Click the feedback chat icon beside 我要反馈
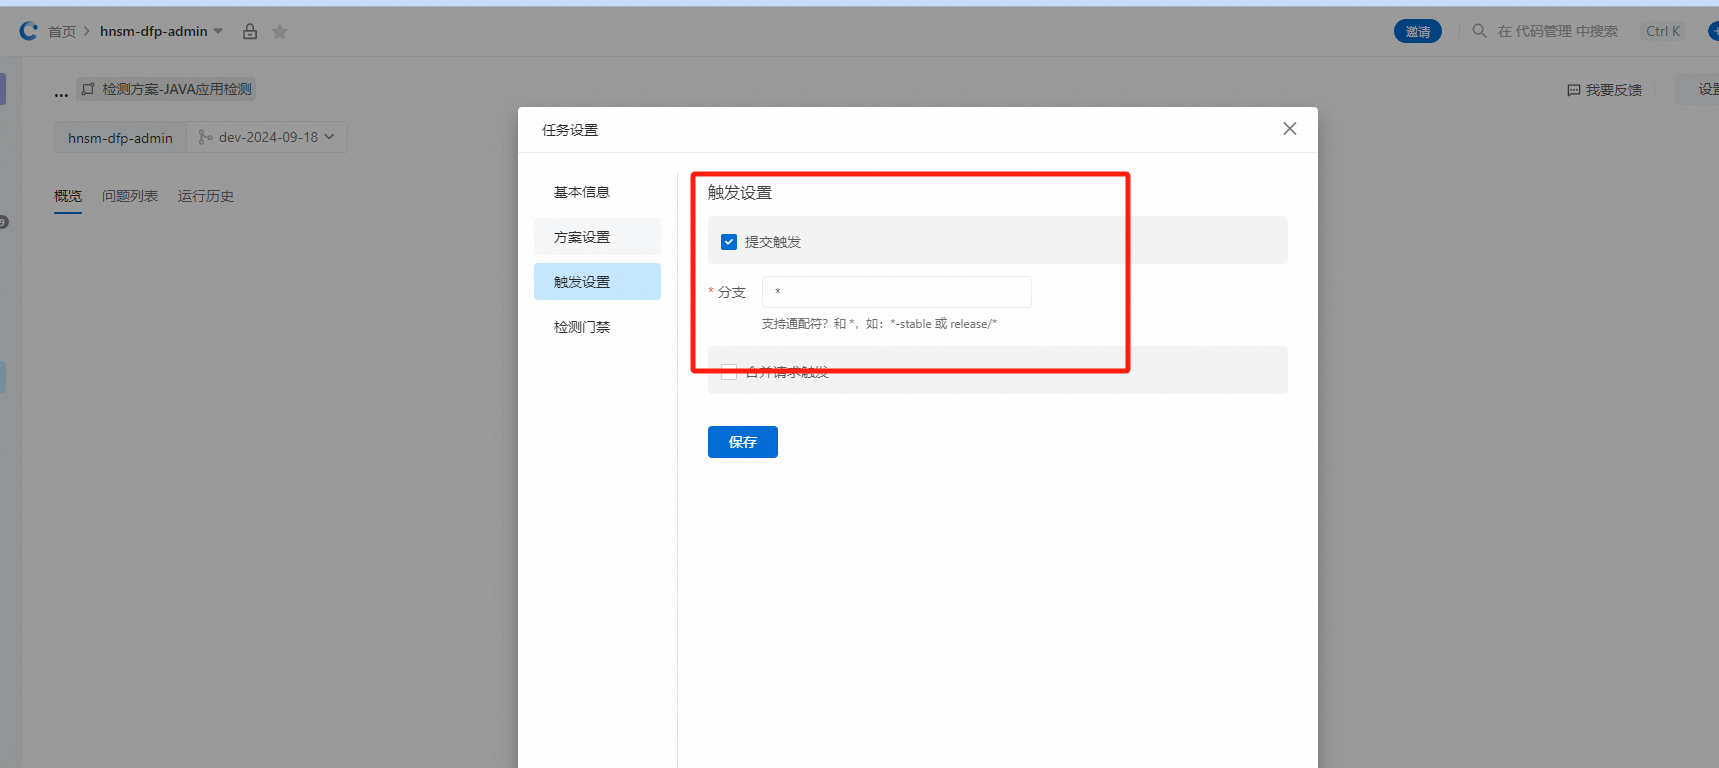 click(1574, 90)
